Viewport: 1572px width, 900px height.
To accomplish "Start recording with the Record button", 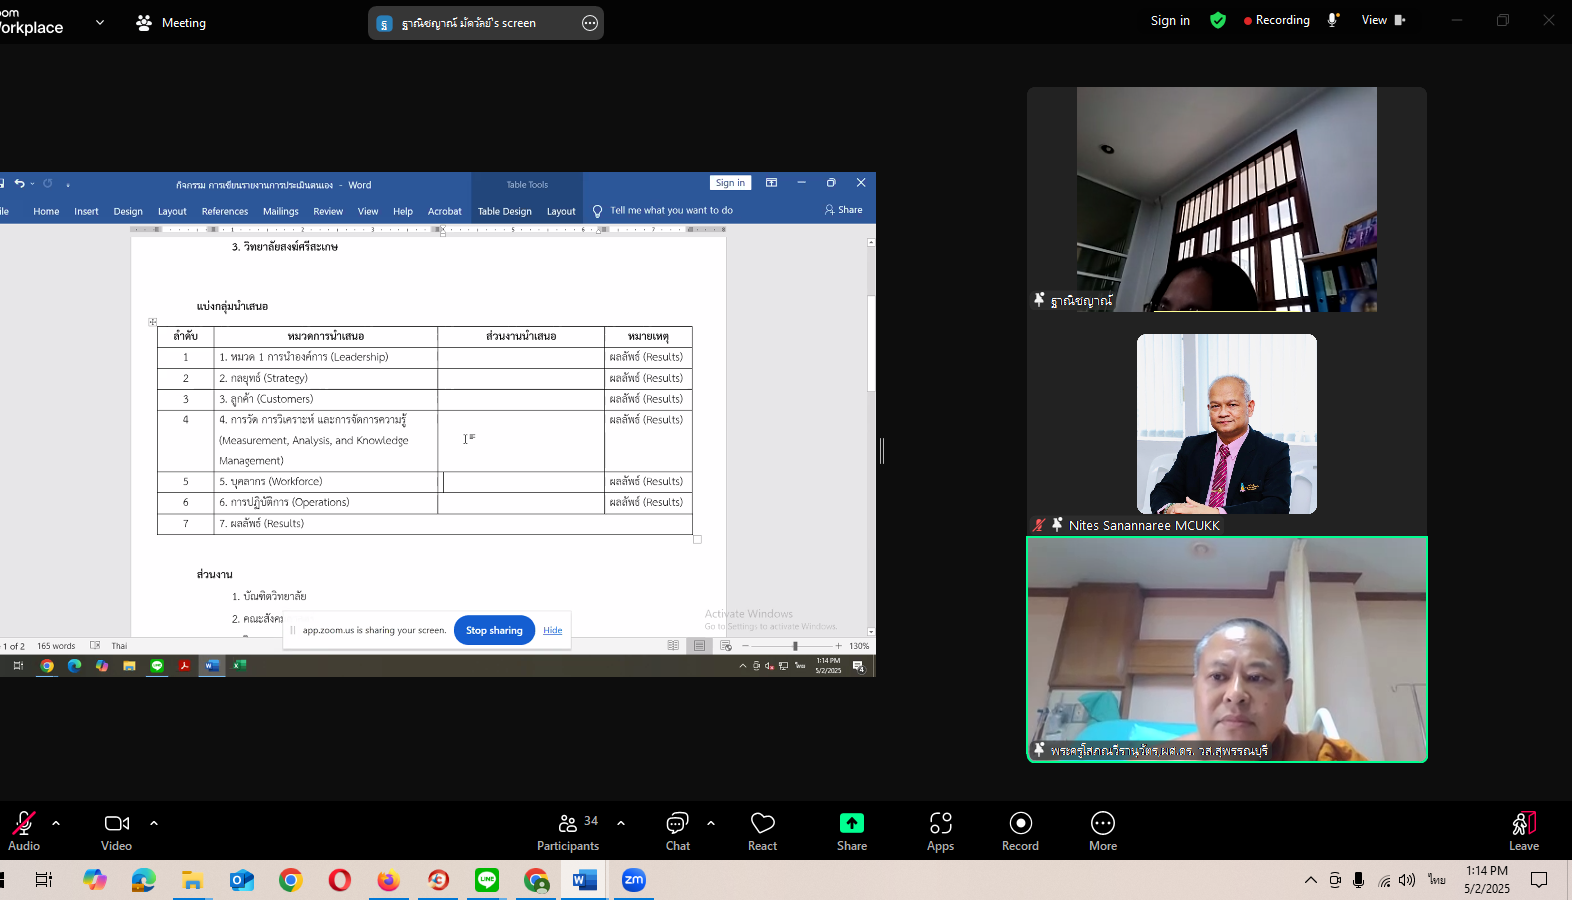I will (1020, 831).
